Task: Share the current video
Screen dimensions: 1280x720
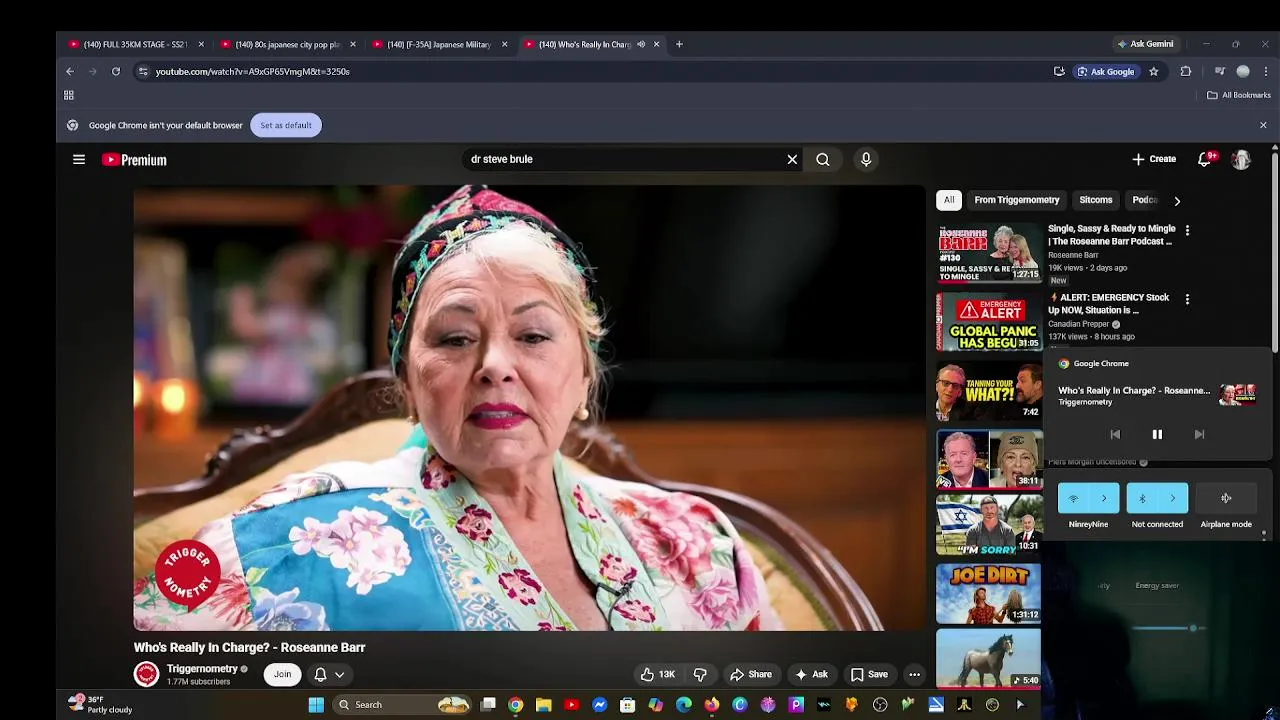Action: 751,674
